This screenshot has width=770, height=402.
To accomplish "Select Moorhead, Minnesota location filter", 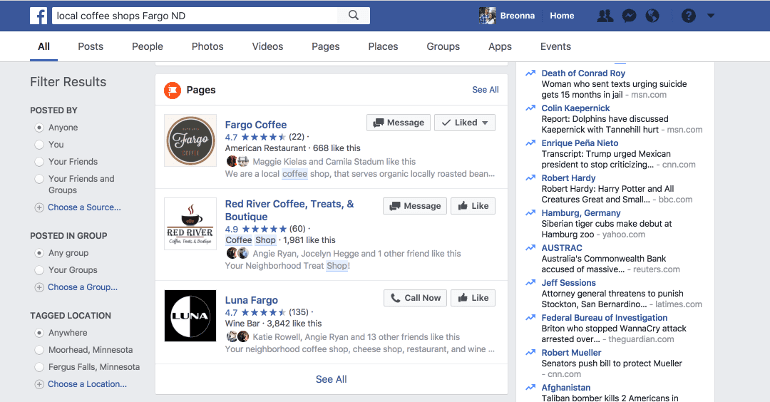I will tap(39, 349).
